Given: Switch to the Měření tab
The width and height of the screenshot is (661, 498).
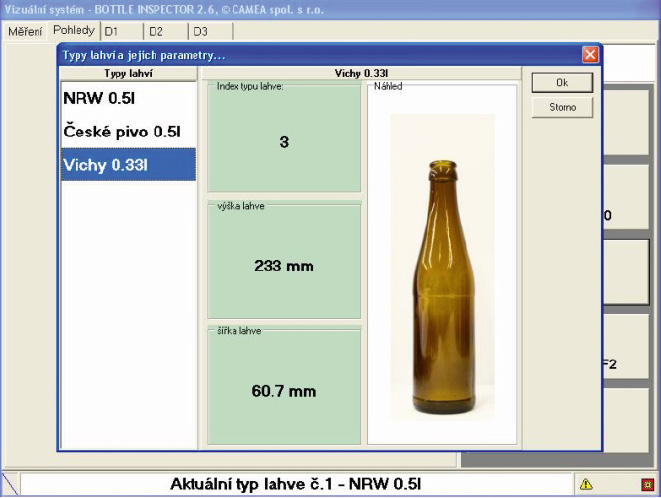Looking at the screenshot, I should click(25, 31).
